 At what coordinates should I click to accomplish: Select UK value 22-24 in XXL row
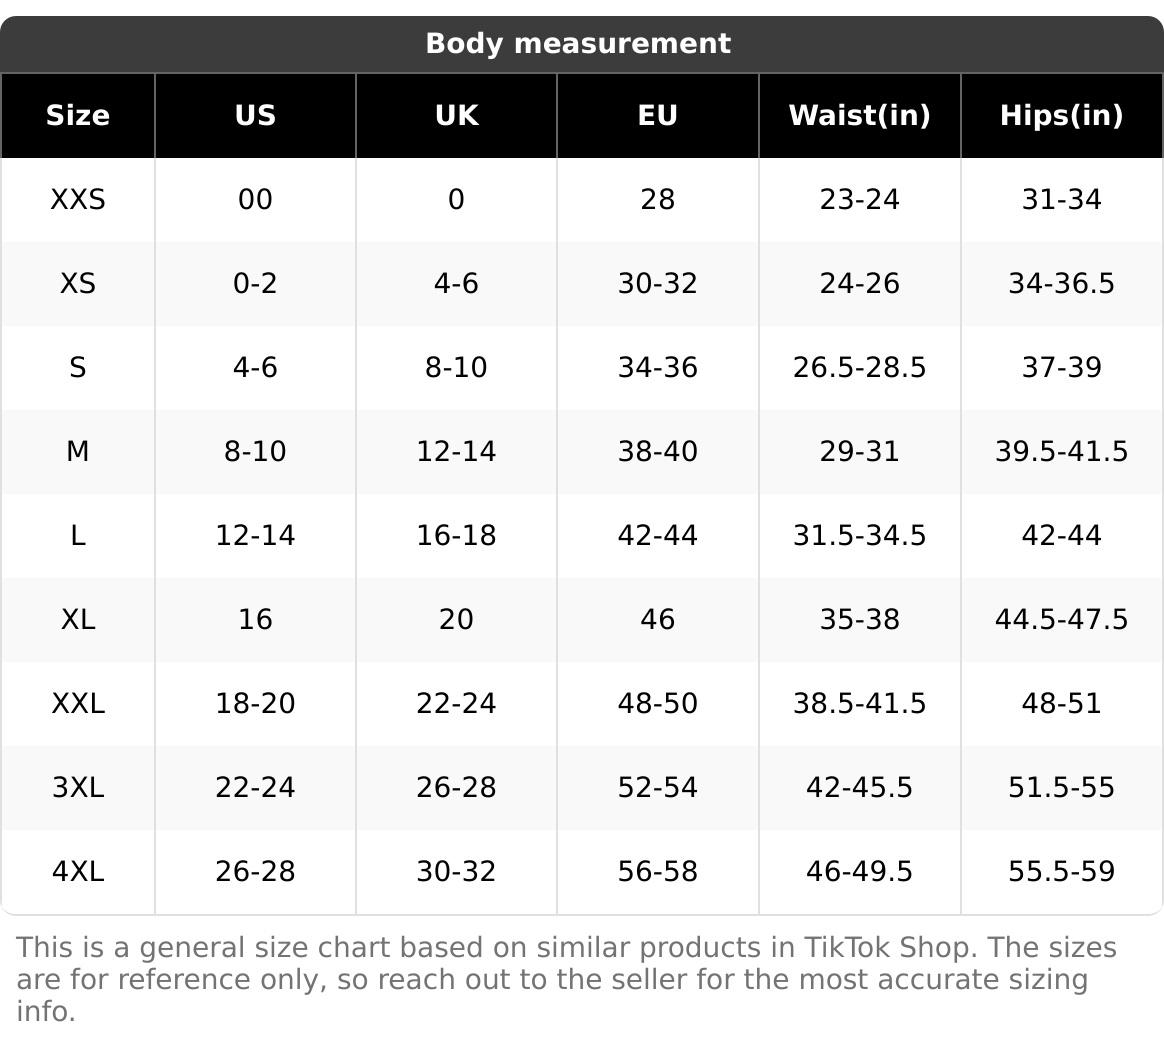click(456, 704)
